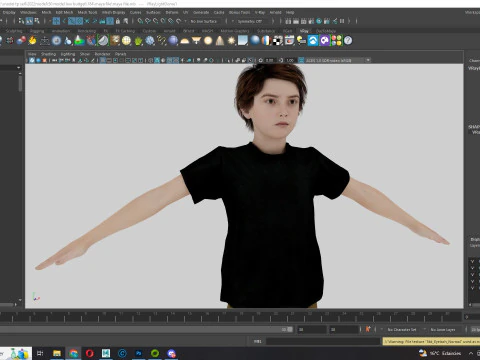
Task: Switch to the FX Caching shelf tab
Action: click(125, 31)
